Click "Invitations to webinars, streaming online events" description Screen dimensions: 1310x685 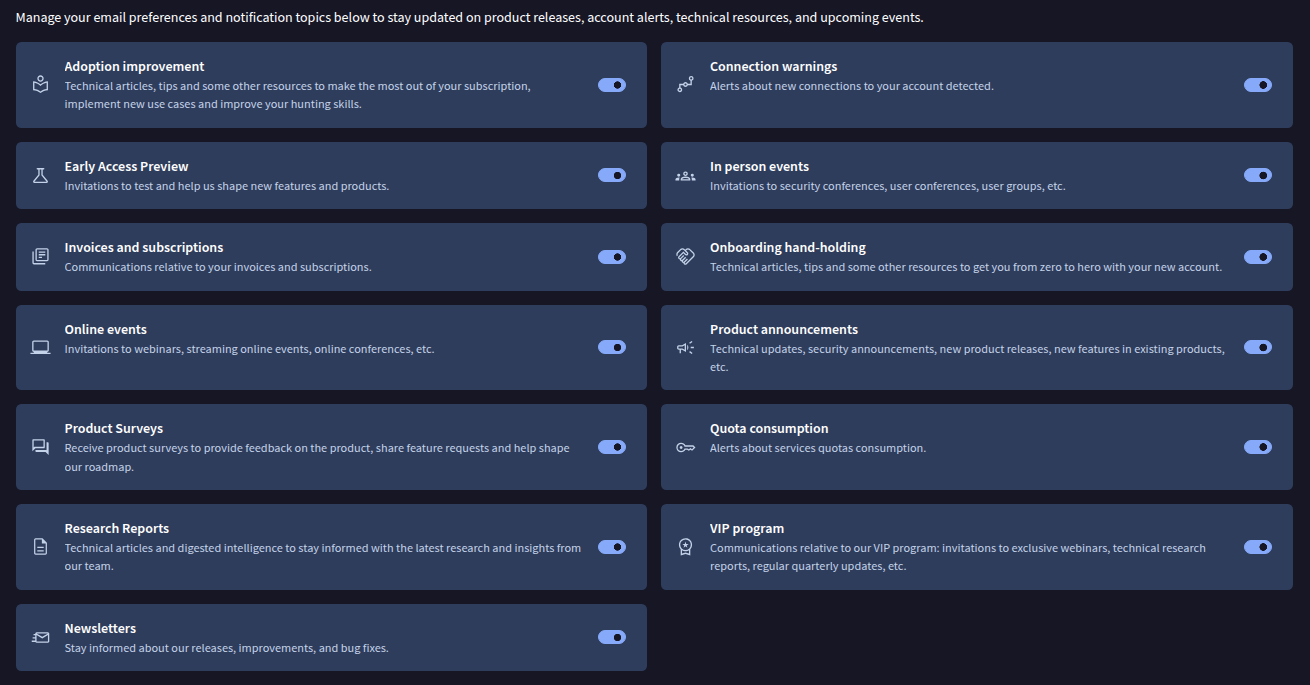[x=250, y=349]
